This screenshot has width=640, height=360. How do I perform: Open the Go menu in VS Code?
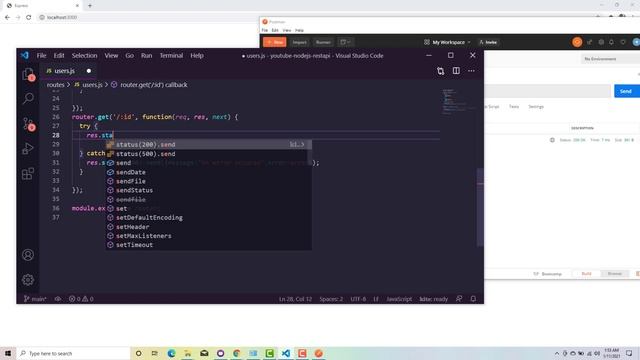129,56
